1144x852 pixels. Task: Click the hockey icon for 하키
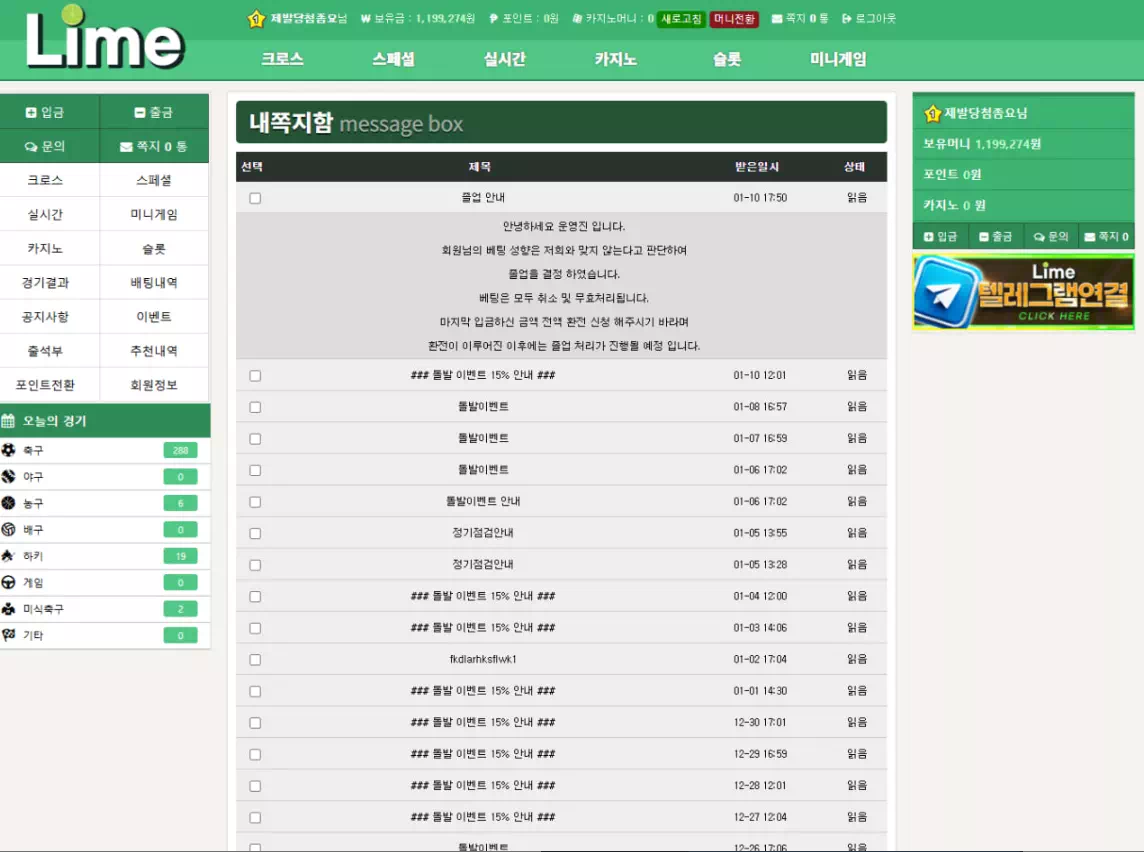[x=9, y=556]
